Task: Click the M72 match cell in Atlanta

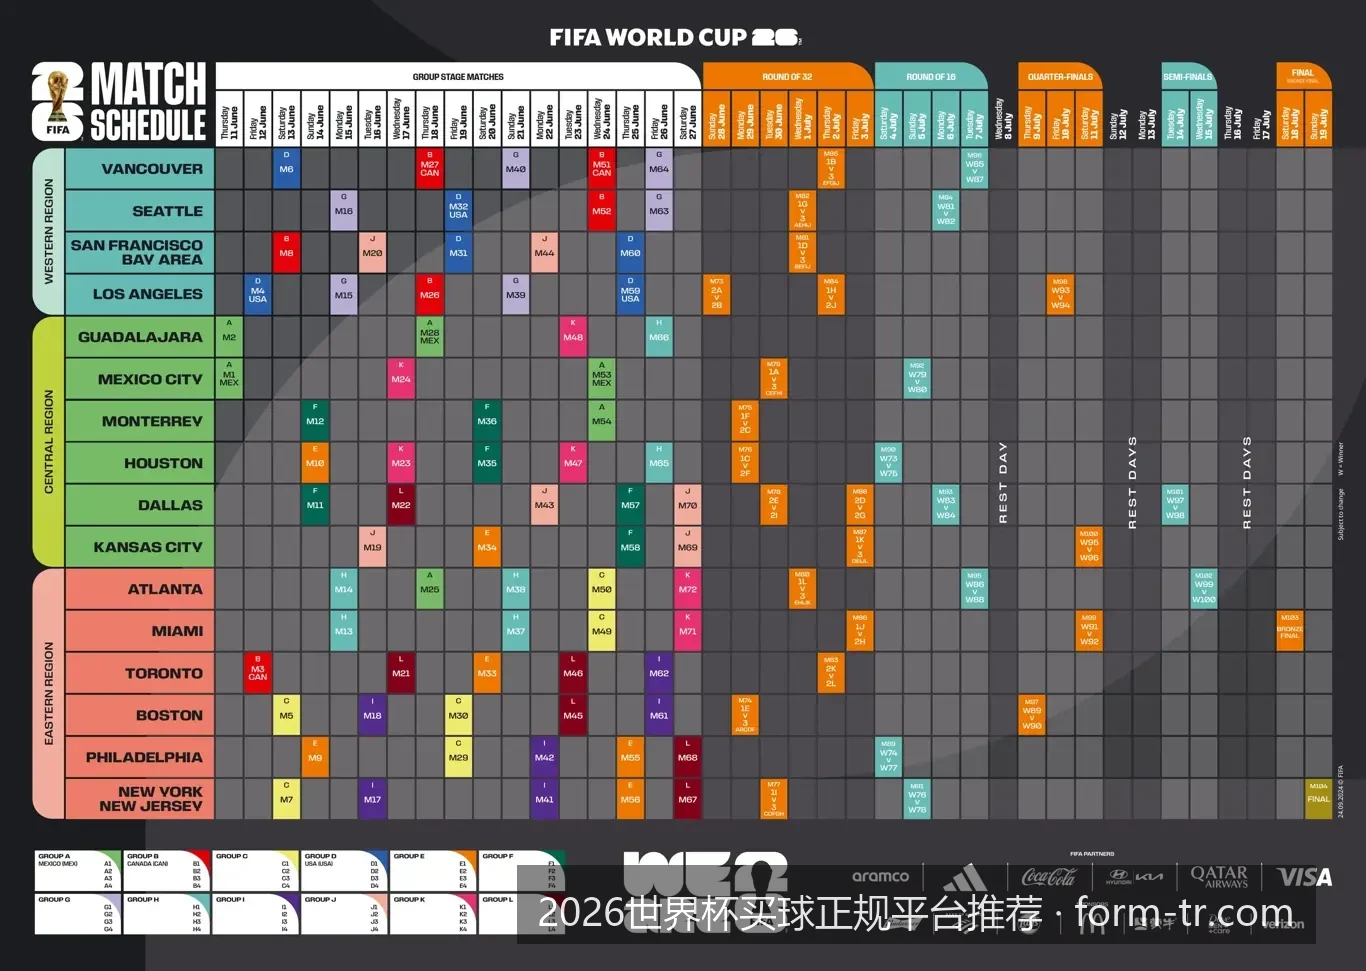Action: click(x=687, y=589)
